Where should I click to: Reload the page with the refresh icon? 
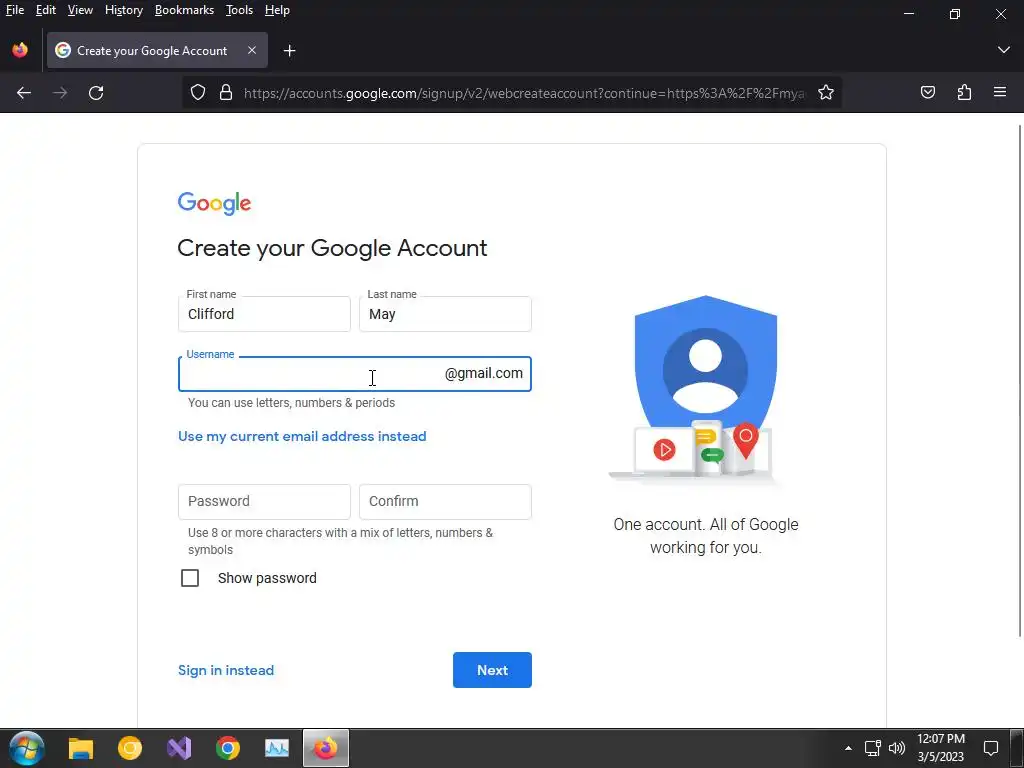[96, 93]
